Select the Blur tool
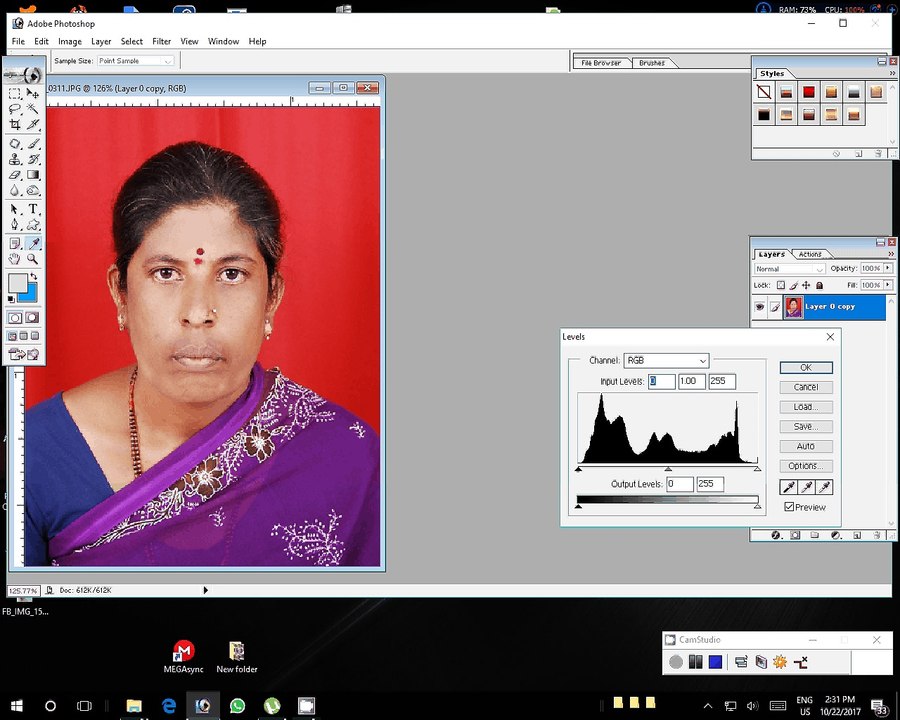 click(15, 191)
